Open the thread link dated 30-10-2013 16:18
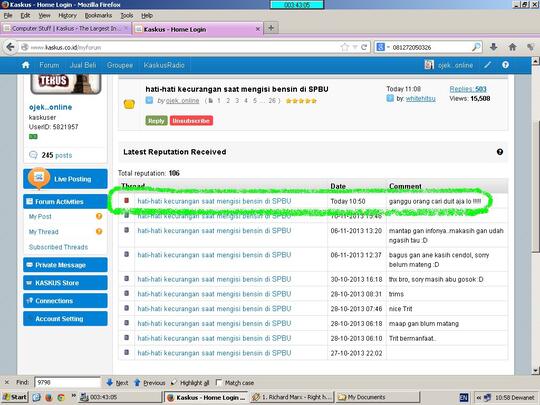This screenshot has height=405, width=540. [x=214, y=279]
